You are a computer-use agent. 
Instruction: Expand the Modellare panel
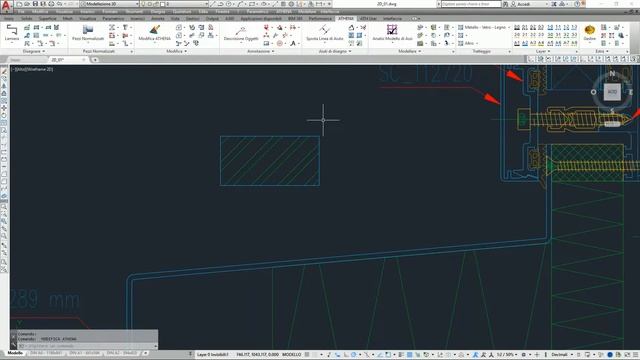pos(409,51)
